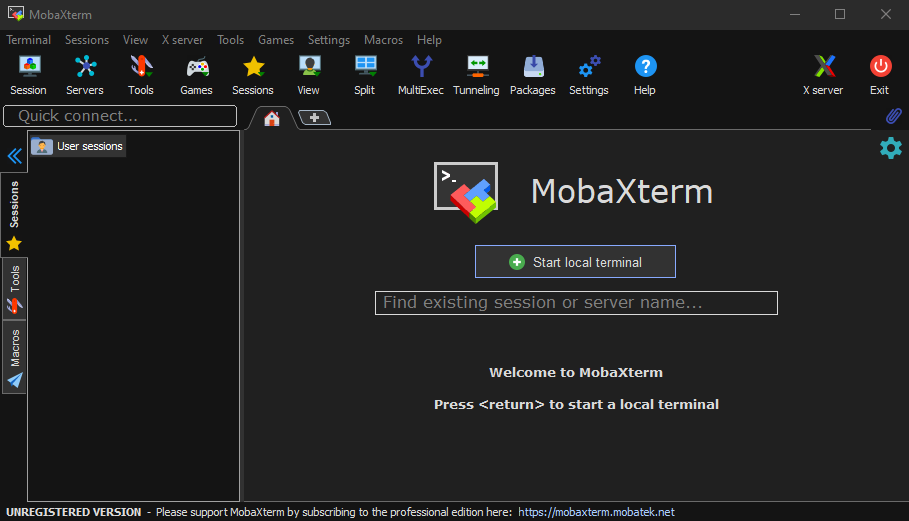Open the teal gear settings icon
The image size is (909, 521).
tap(890, 148)
